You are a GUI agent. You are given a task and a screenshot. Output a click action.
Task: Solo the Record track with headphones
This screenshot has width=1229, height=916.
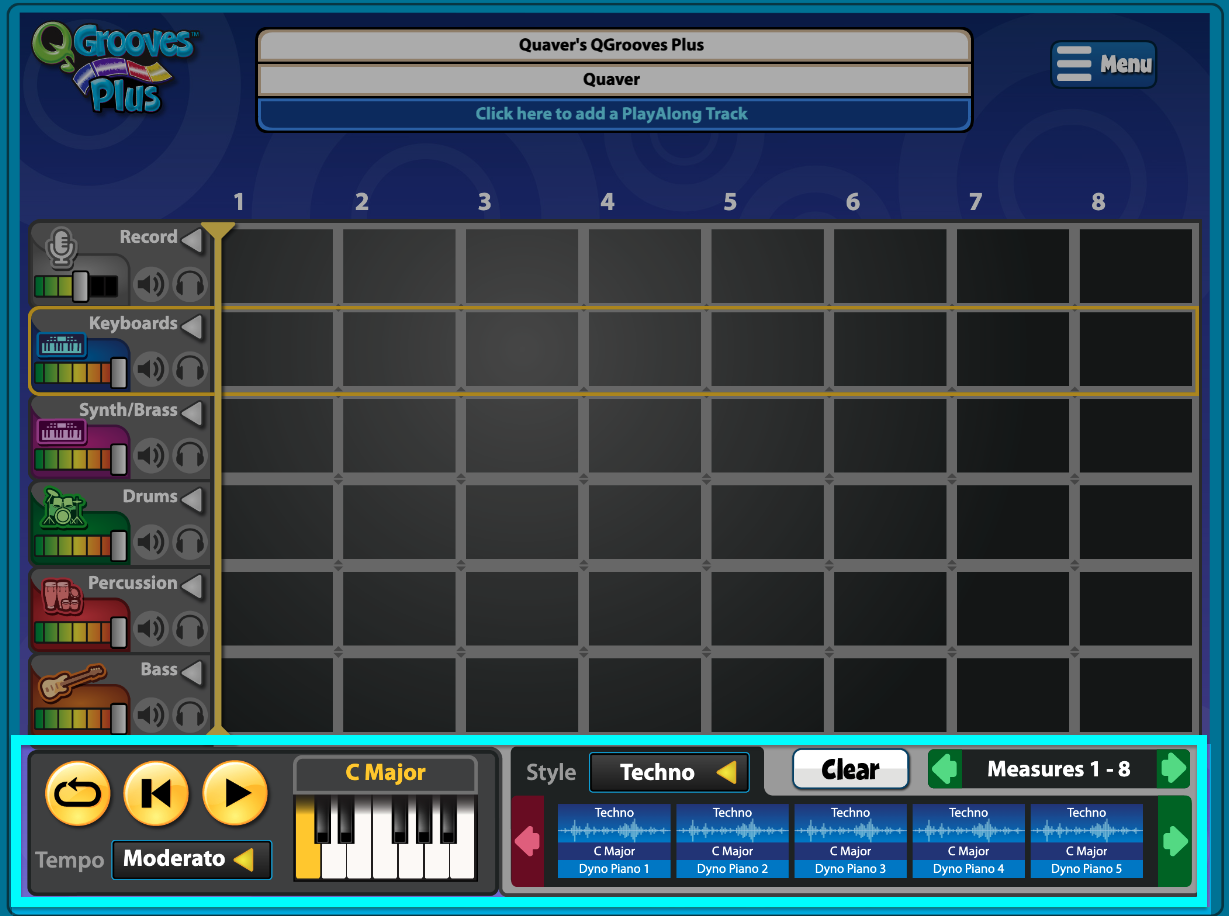pos(189,285)
